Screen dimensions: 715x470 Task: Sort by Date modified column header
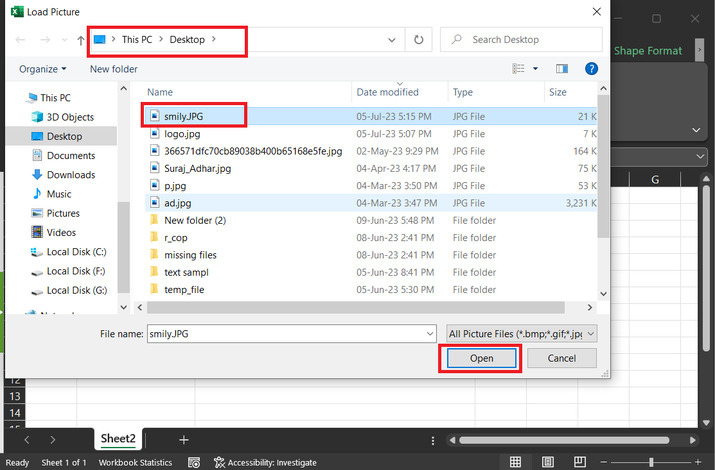[388, 92]
